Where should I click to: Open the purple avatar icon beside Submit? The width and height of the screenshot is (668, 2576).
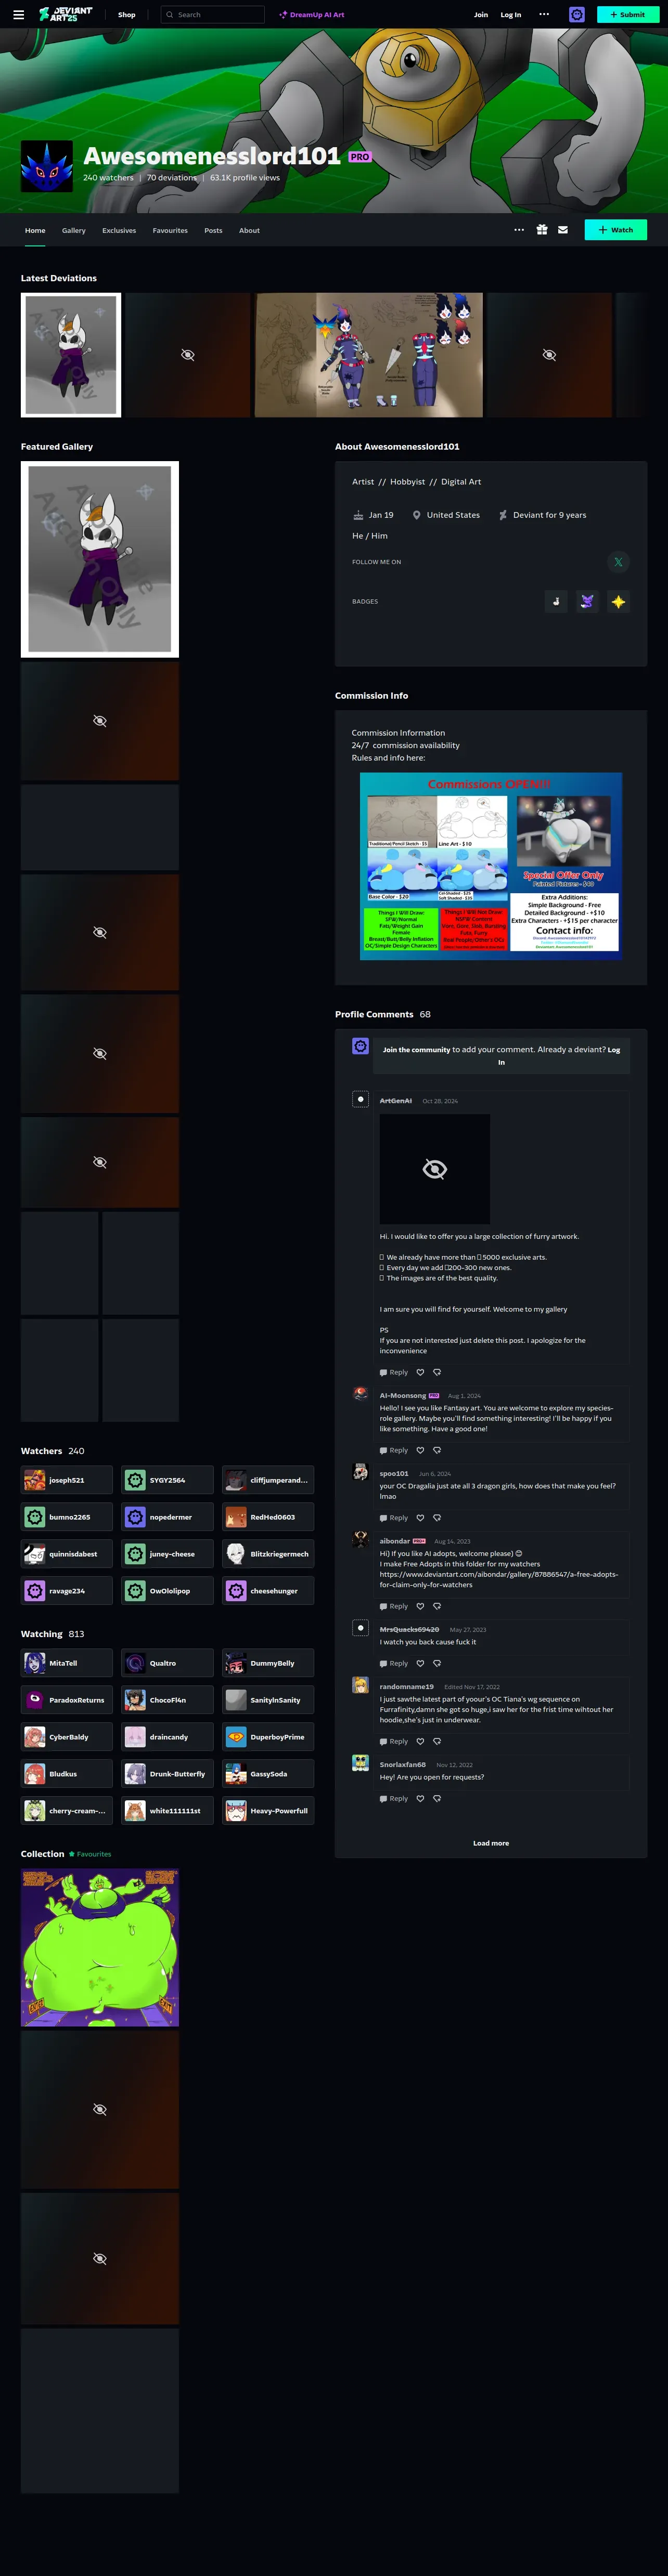pos(576,15)
